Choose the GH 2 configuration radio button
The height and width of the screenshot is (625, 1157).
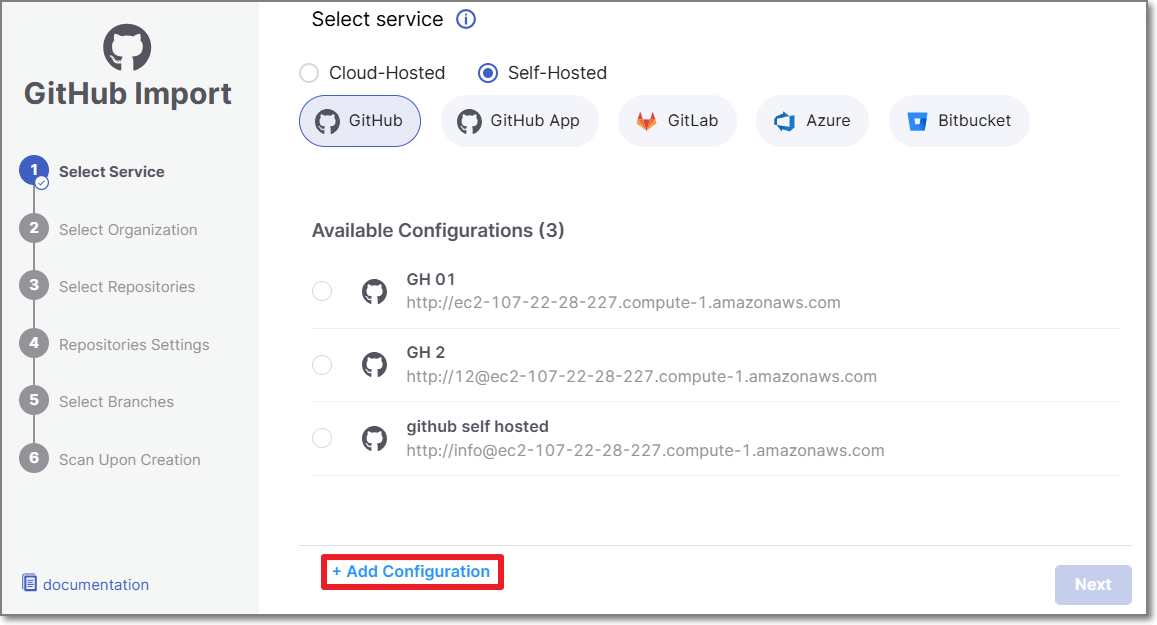point(322,365)
